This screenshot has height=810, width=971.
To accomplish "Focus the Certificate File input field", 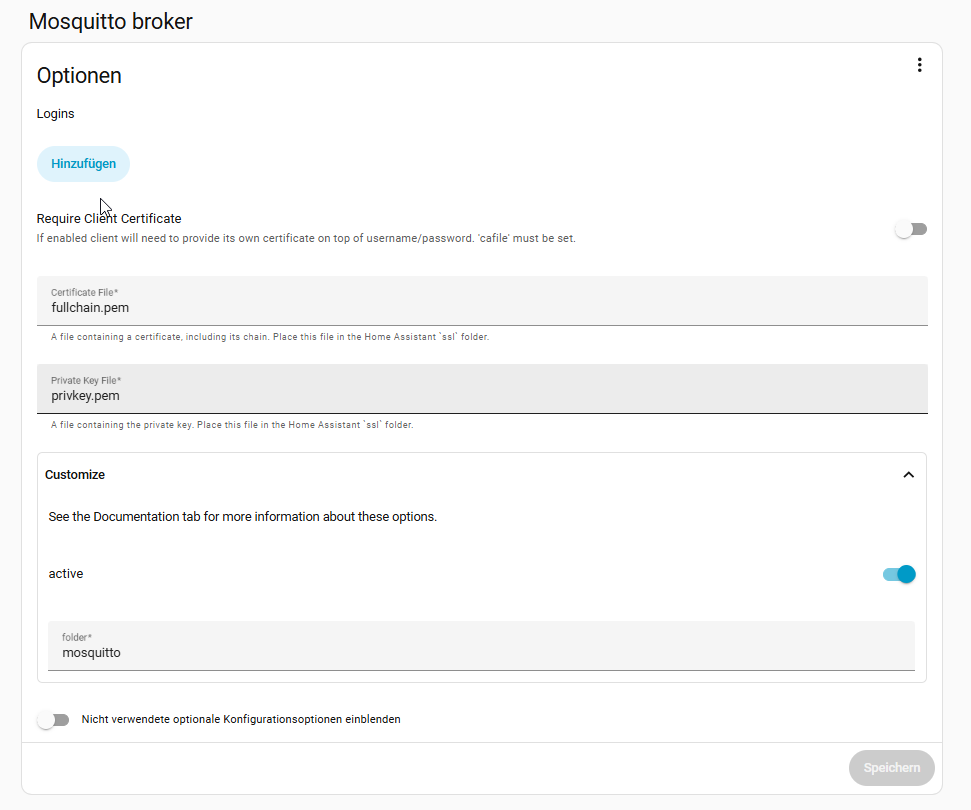I will pos(482,307).
